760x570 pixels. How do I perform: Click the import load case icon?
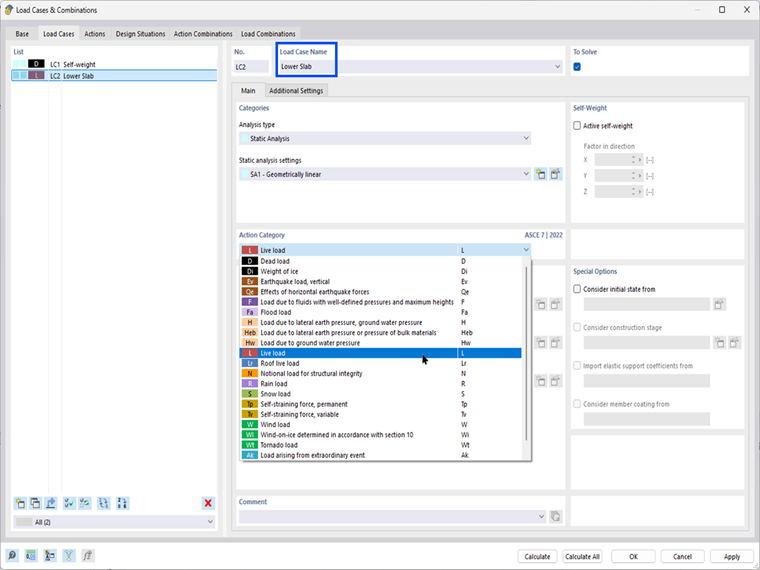pyautogui.click(x=51, y=503)
